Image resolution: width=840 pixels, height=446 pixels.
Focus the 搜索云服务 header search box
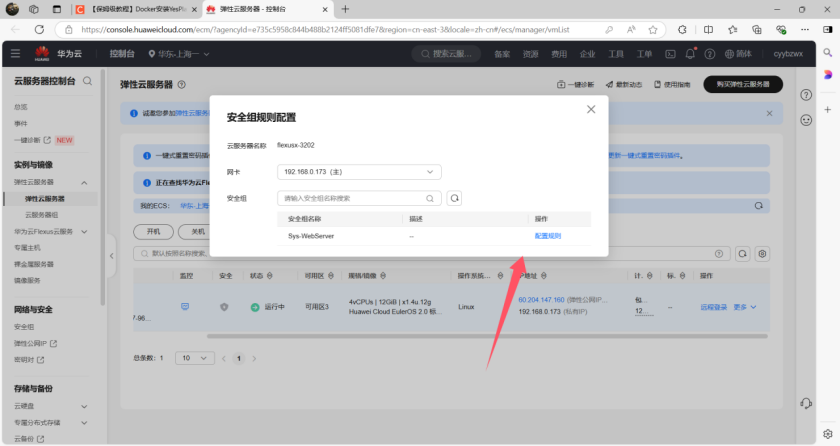[x=446, y=54]
